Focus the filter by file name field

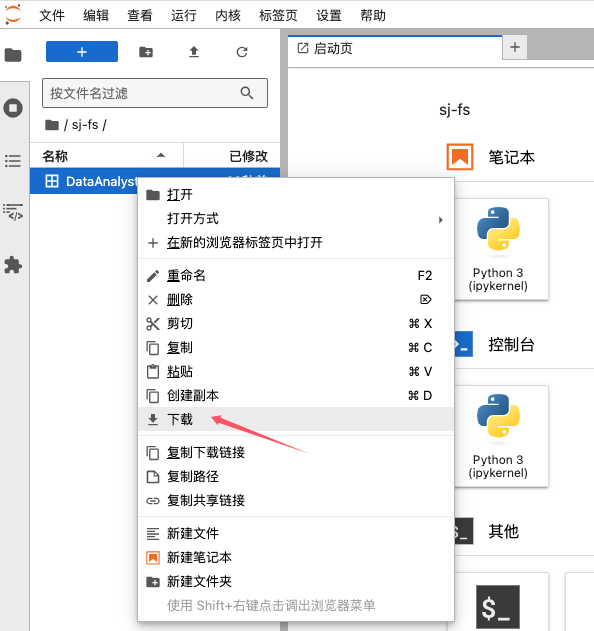tap(155, 93)
